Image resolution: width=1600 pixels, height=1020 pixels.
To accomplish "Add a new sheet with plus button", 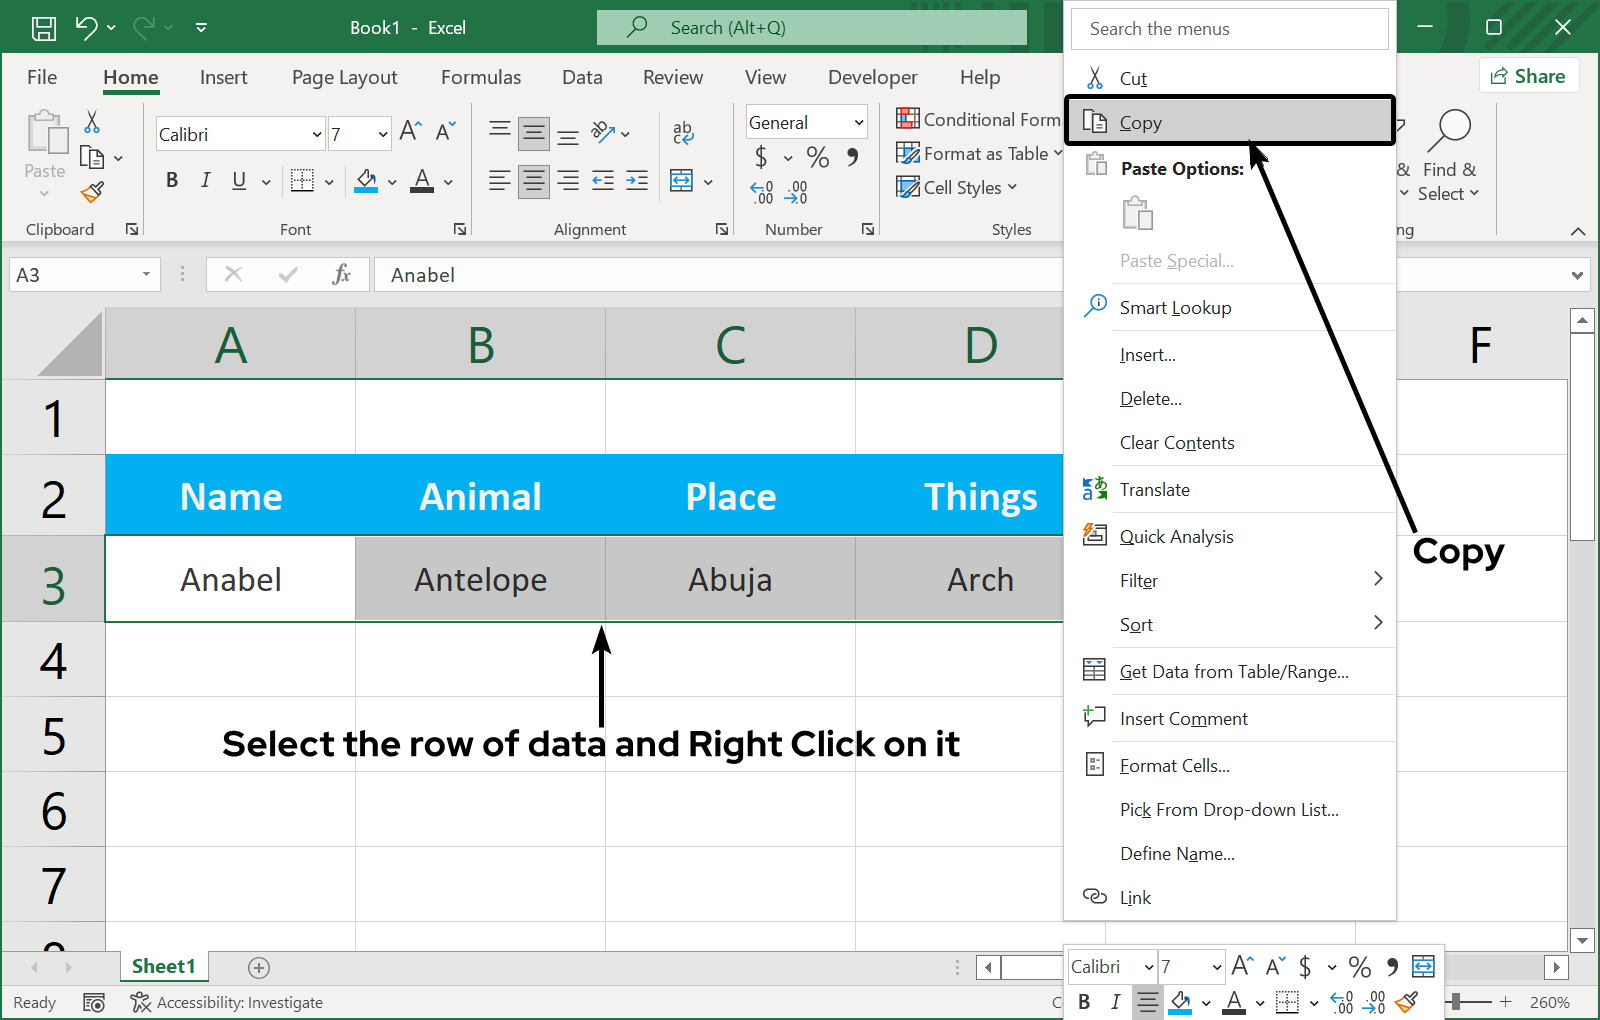I will point(259,967).
